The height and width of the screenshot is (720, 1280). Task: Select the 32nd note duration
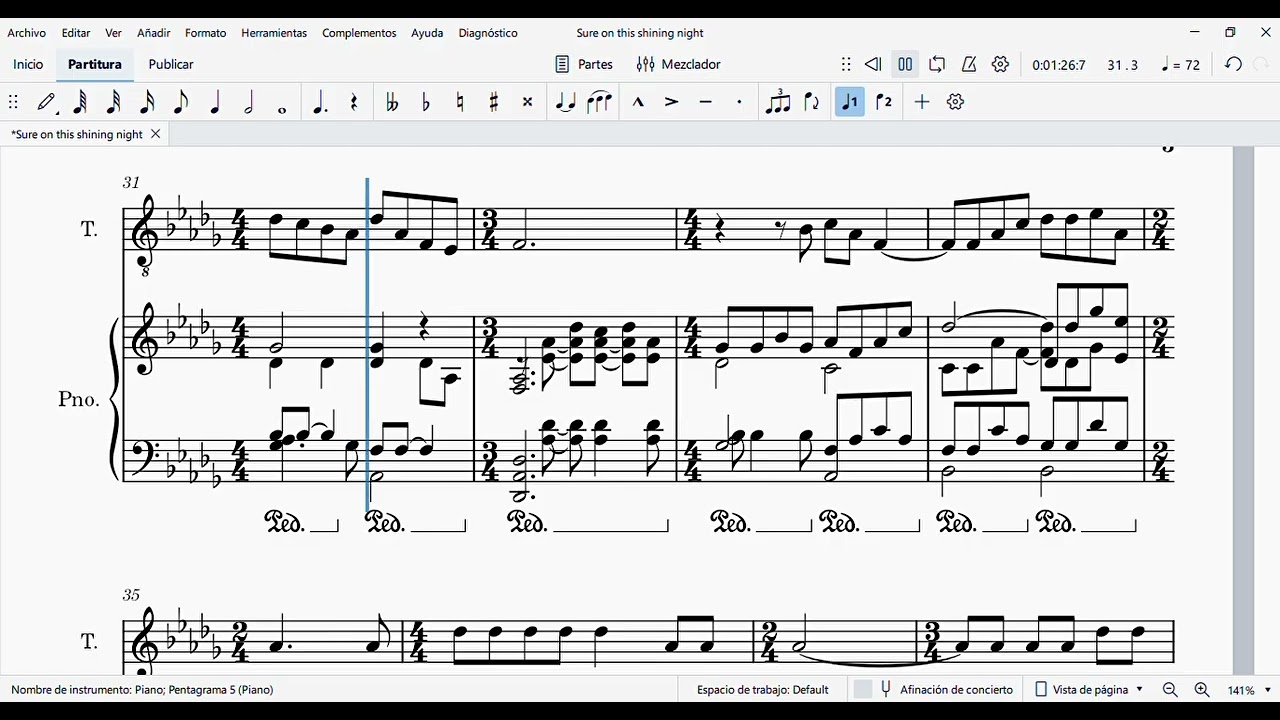[x=114, y=102]
